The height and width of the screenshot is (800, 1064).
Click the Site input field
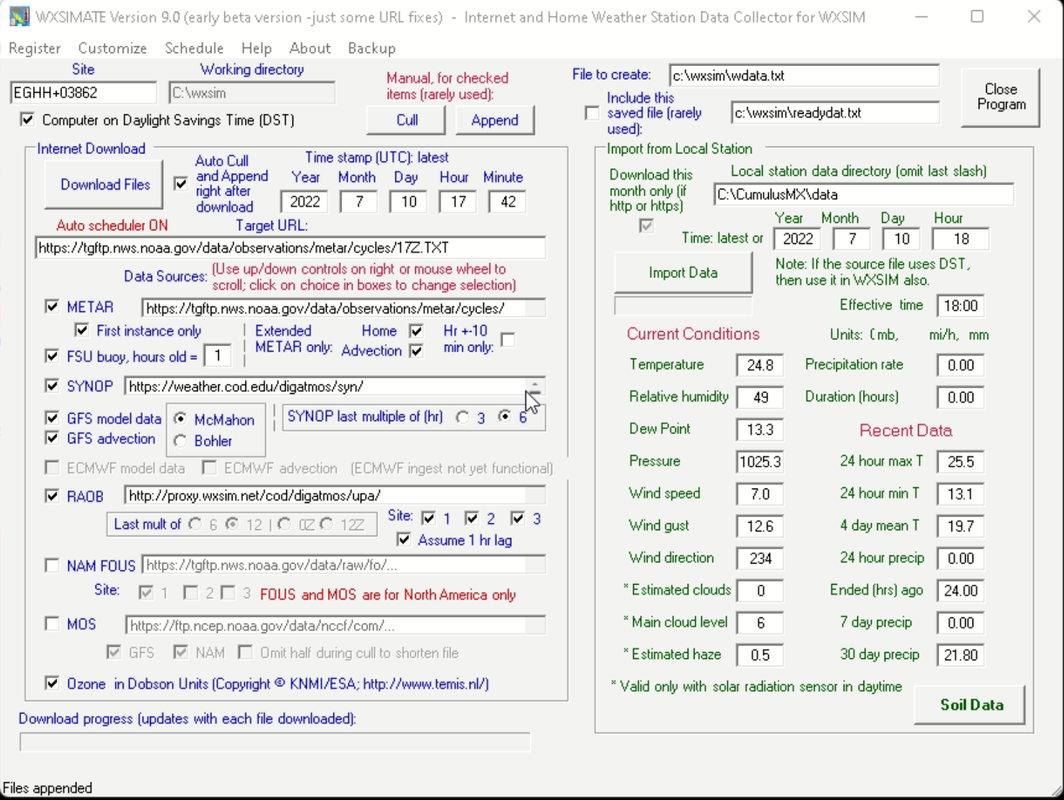tap(83, 93)
